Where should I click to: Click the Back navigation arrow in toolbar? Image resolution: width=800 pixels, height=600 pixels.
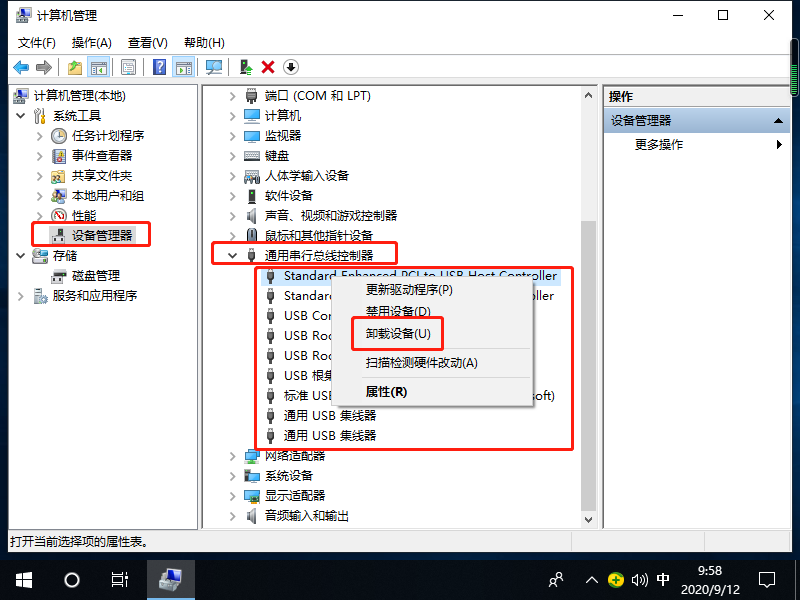(x=22, y=66)
